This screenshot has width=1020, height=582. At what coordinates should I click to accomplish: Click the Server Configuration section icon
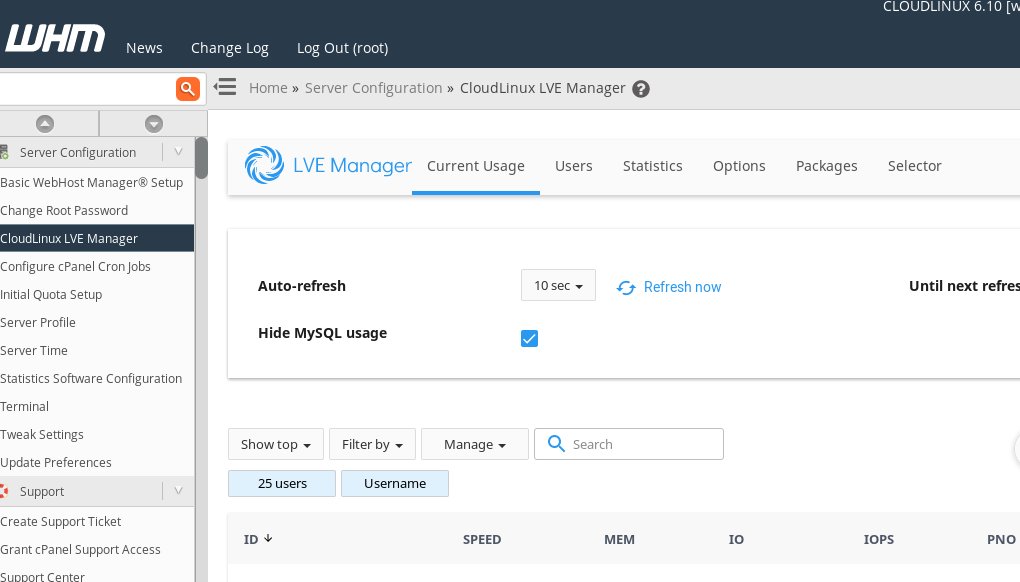(x=5, y=152)
